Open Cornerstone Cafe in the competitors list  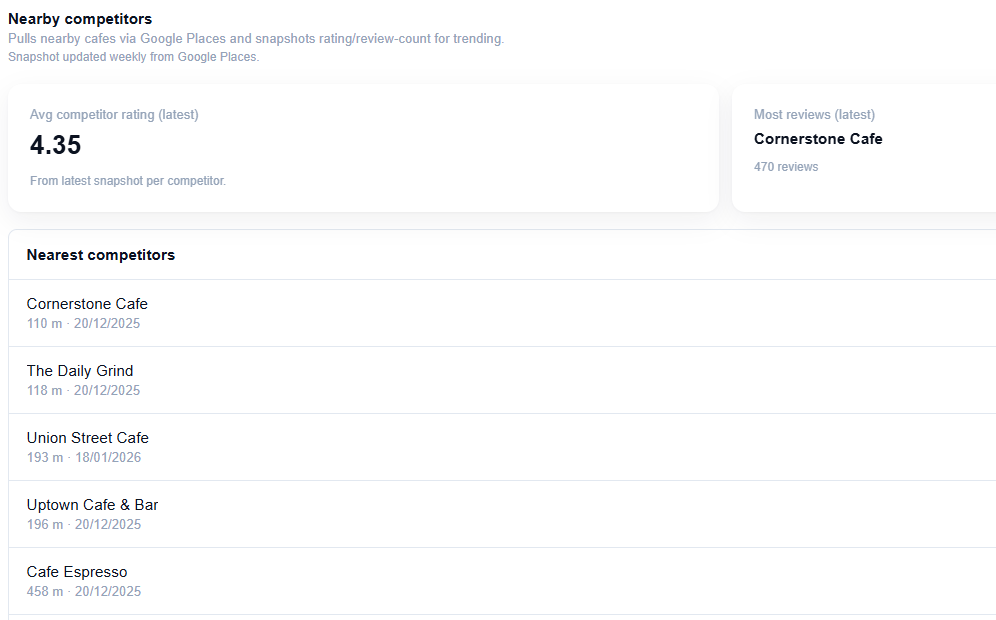pyautogui.click(x=87, y=304)
